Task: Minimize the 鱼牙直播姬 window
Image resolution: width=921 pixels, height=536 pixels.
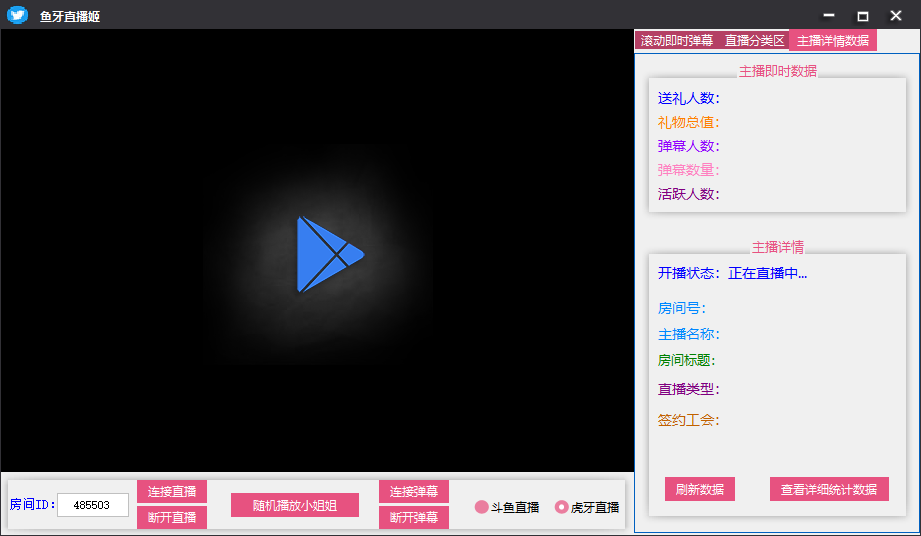Action: point(829,15)
